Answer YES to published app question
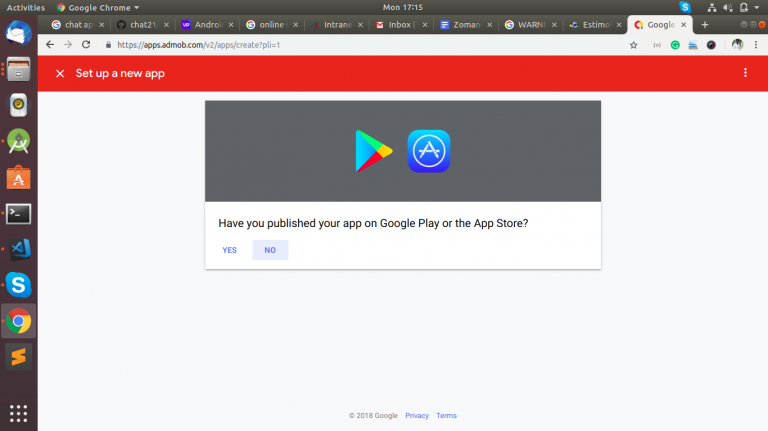This screenshot has height=431, width=768. 229,250
